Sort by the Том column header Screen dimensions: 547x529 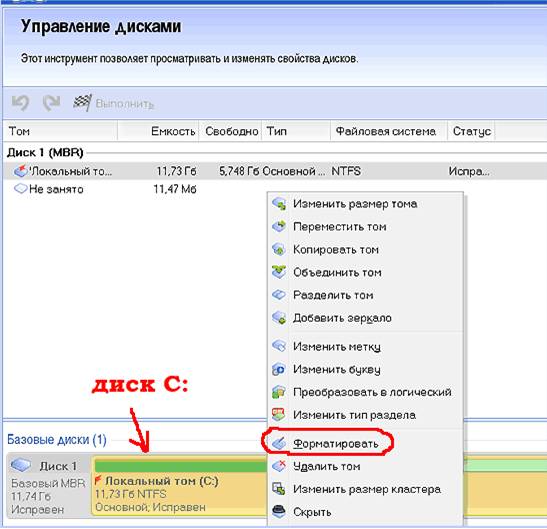[x=60, y=131]
